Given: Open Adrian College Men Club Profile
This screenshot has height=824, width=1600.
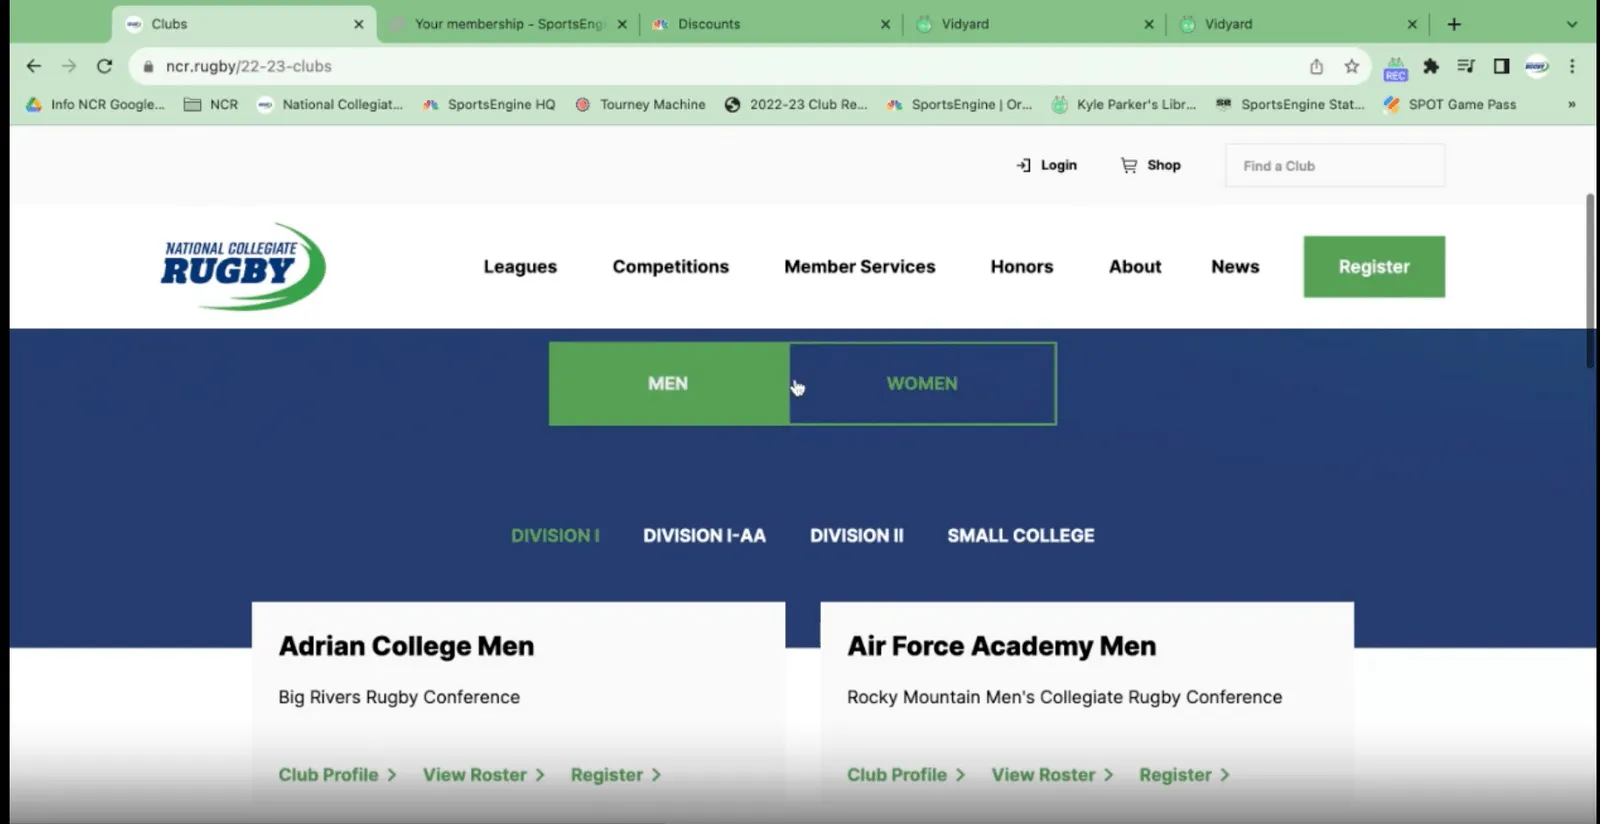Looking at the screenshot, I should click(x=337, y=775).
